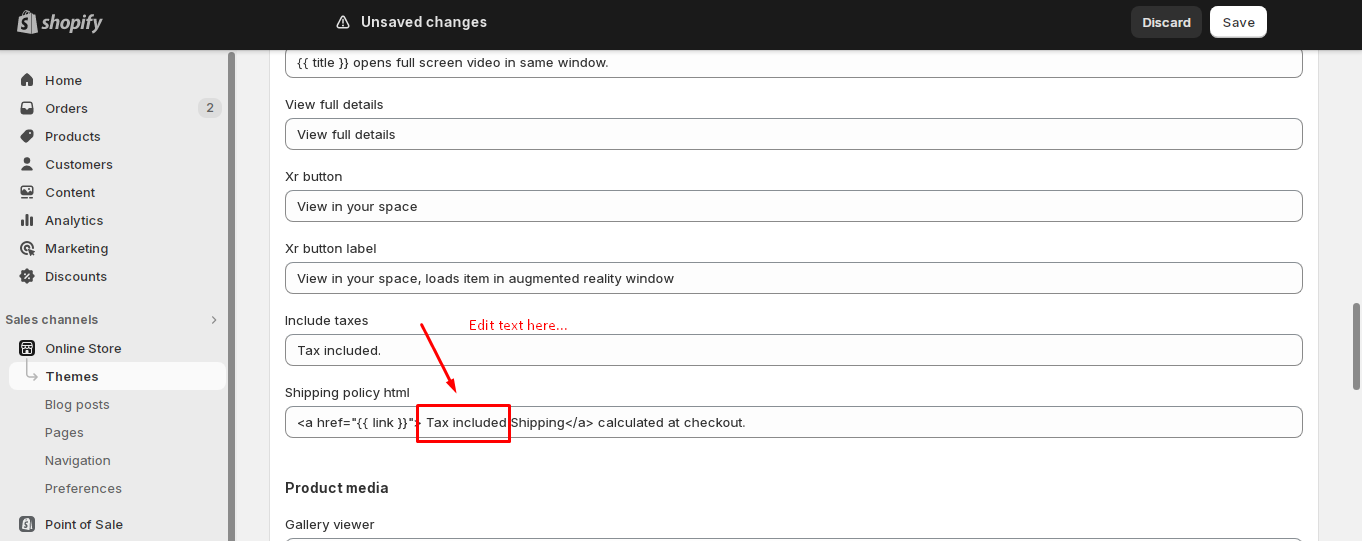Open the Home icon in sidebar
This screenshot has height=541, width=1362.
(x=27, y=80)
